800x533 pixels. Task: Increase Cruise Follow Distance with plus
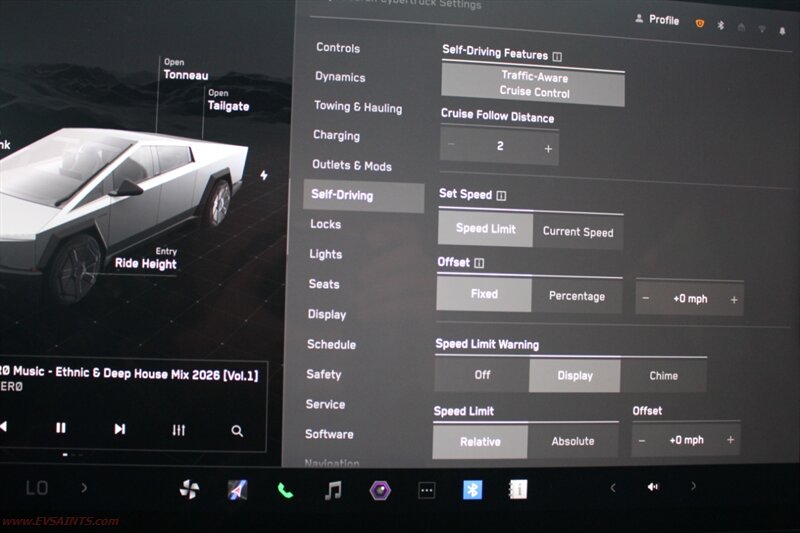coord(548,148)
